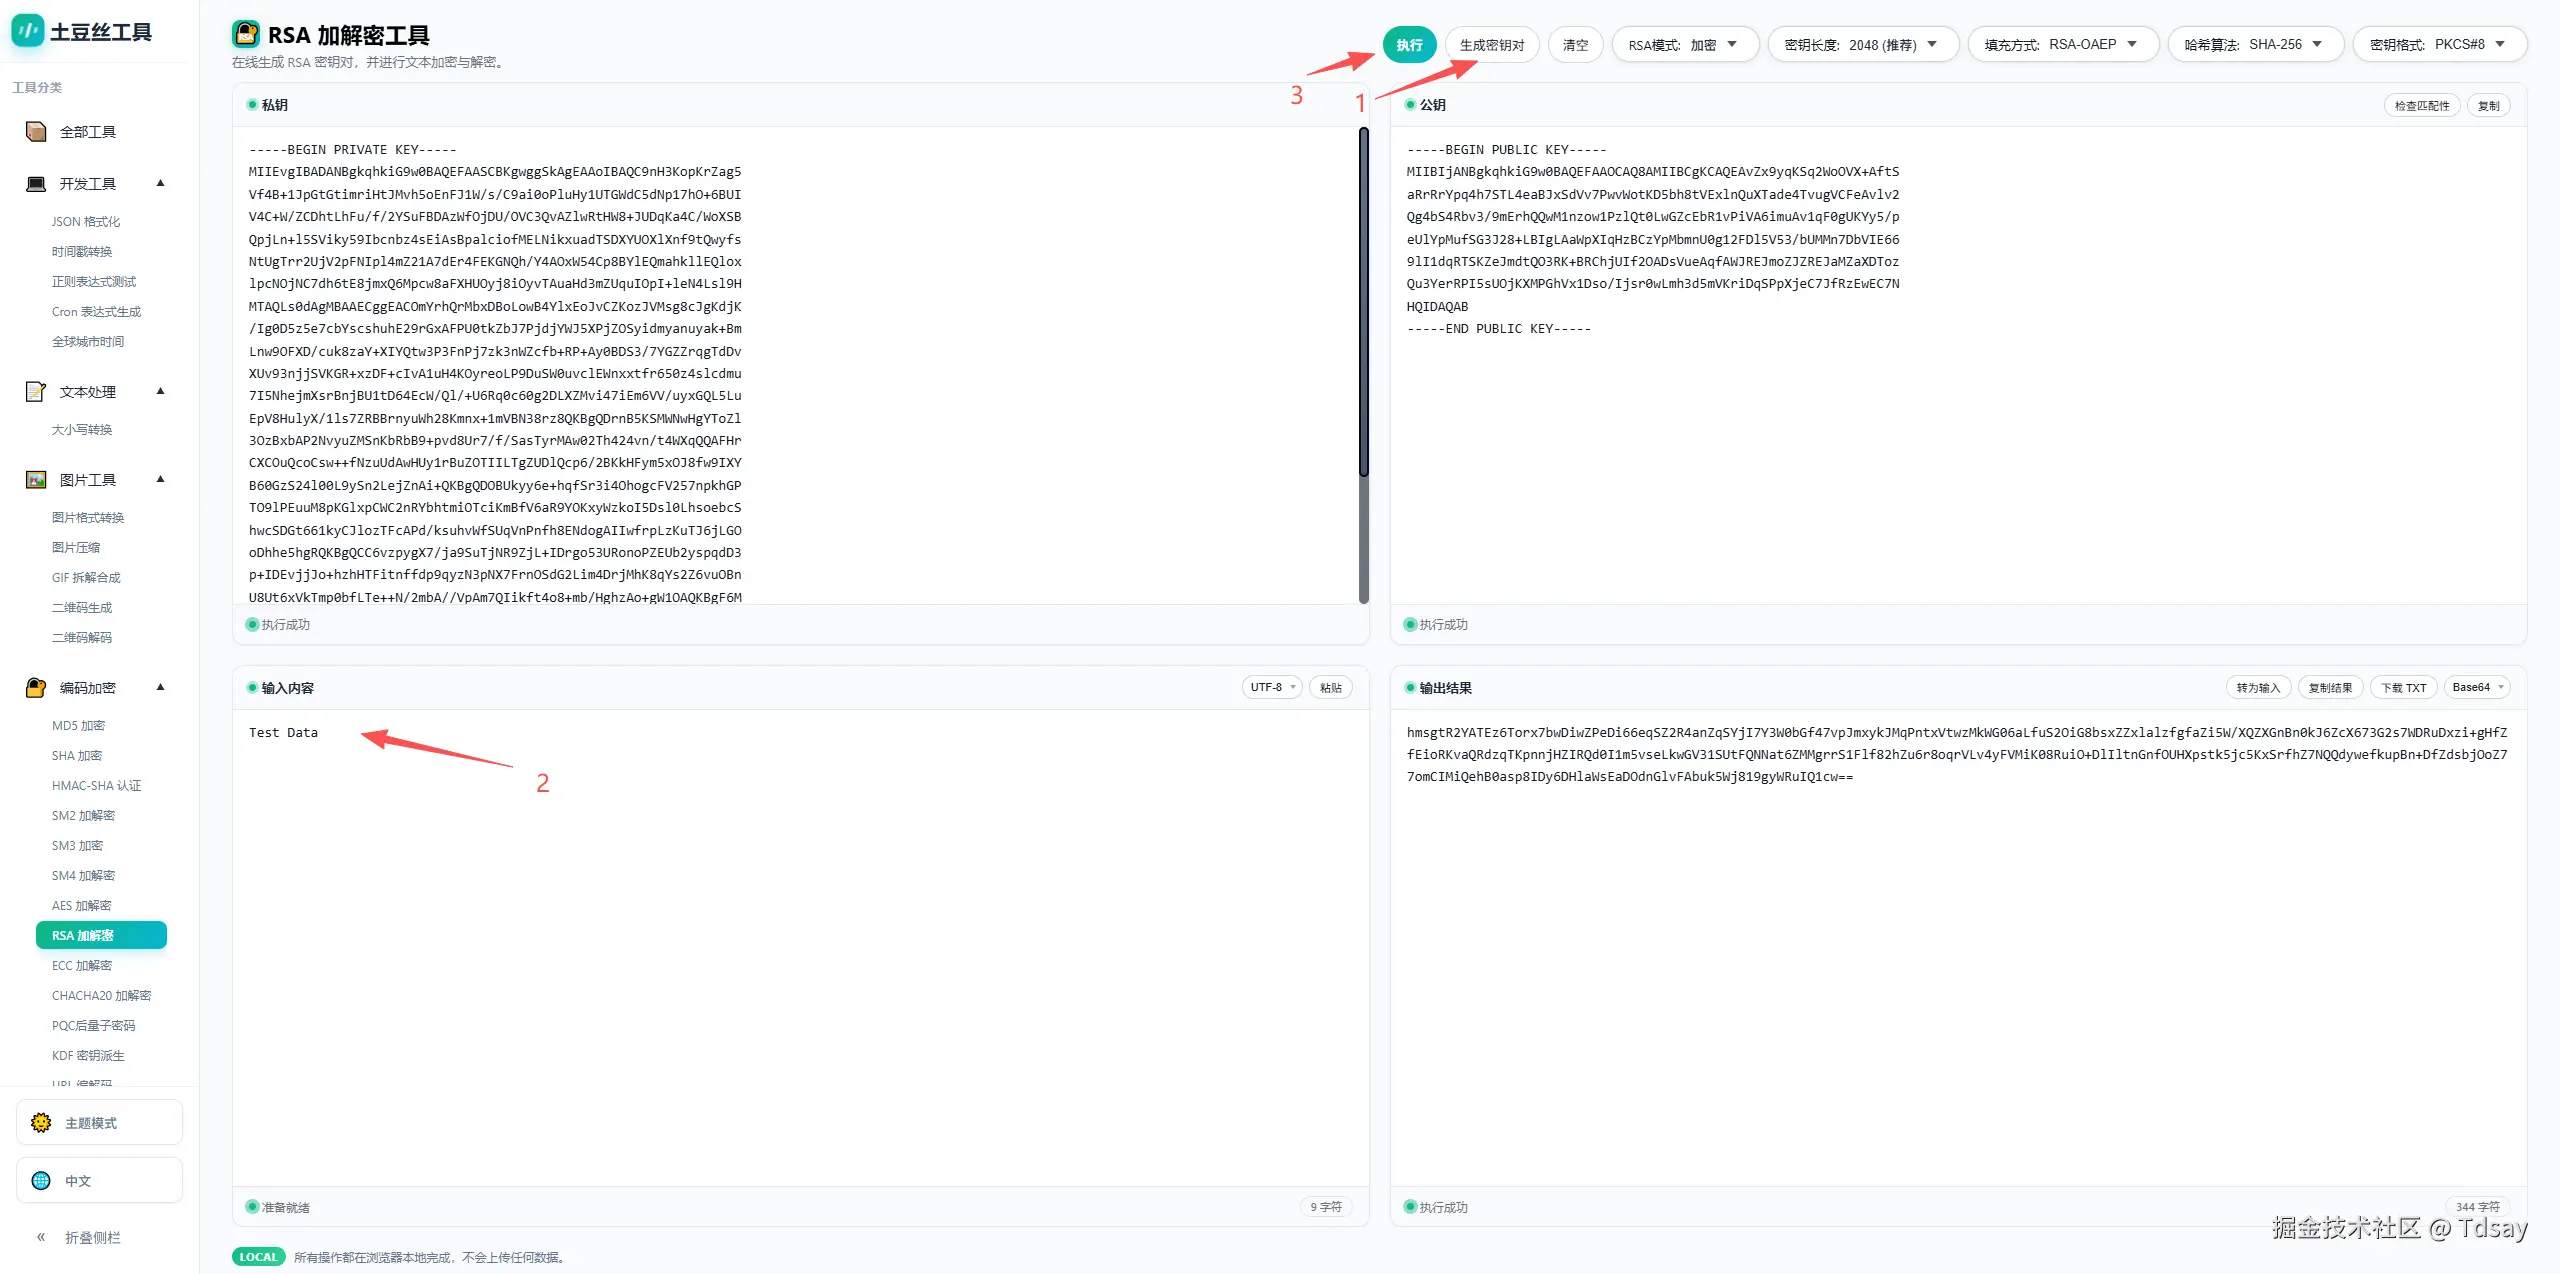Click the 生成密钥对 button
Image resolution: width=2560 pixels, height=1274 pixels.
coord(1491,45)
